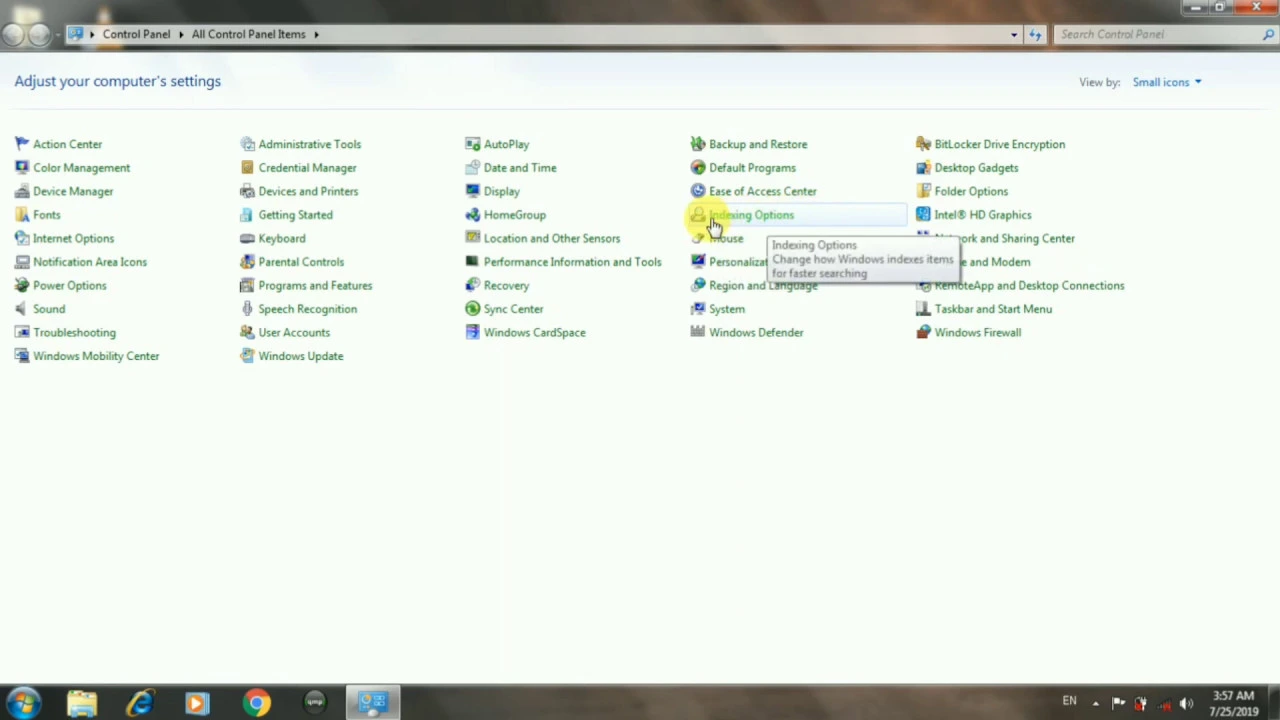Open the Indexing Options link

[x=752, y=215]
